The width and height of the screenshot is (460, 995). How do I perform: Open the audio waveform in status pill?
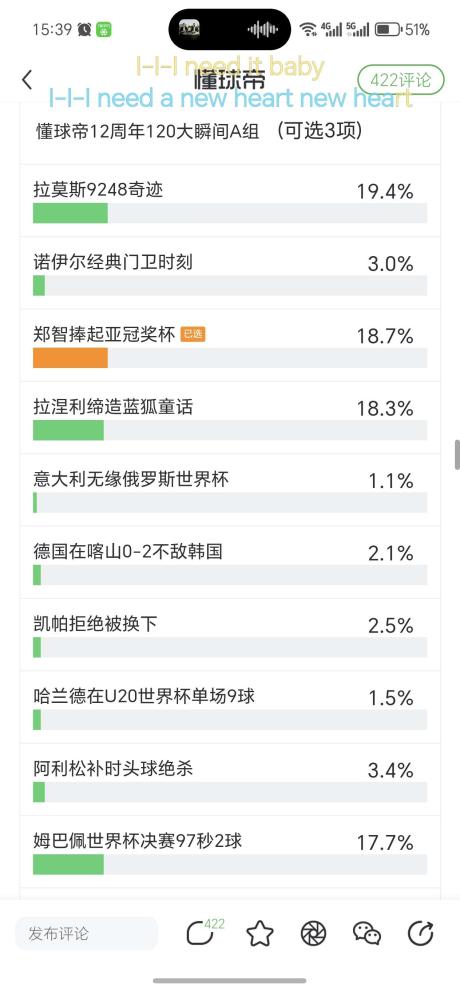coord(263,29)
